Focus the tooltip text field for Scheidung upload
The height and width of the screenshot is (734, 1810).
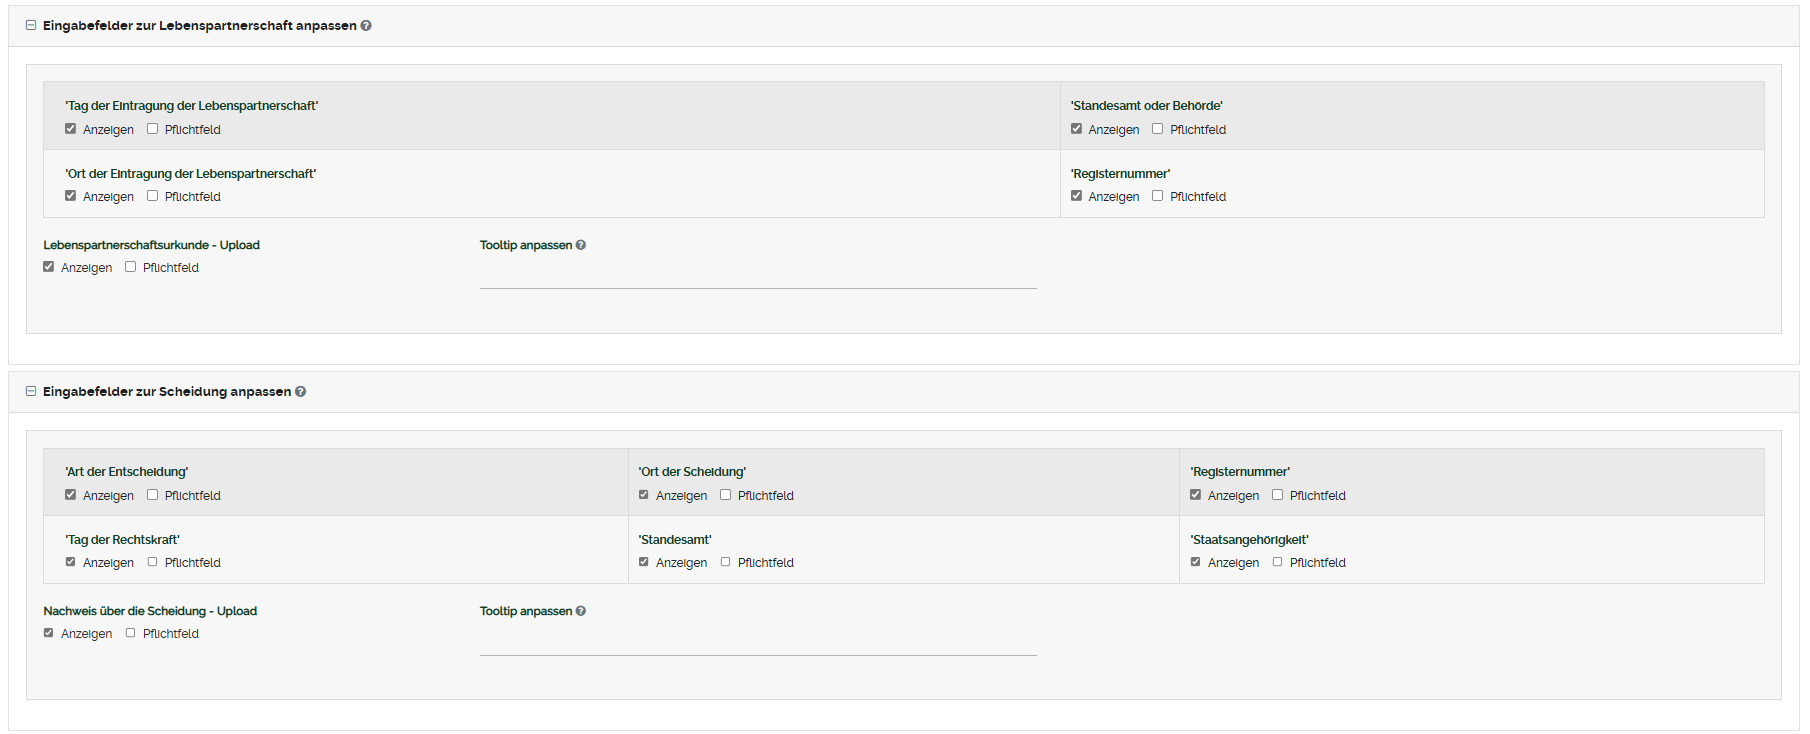pos(757,643)
